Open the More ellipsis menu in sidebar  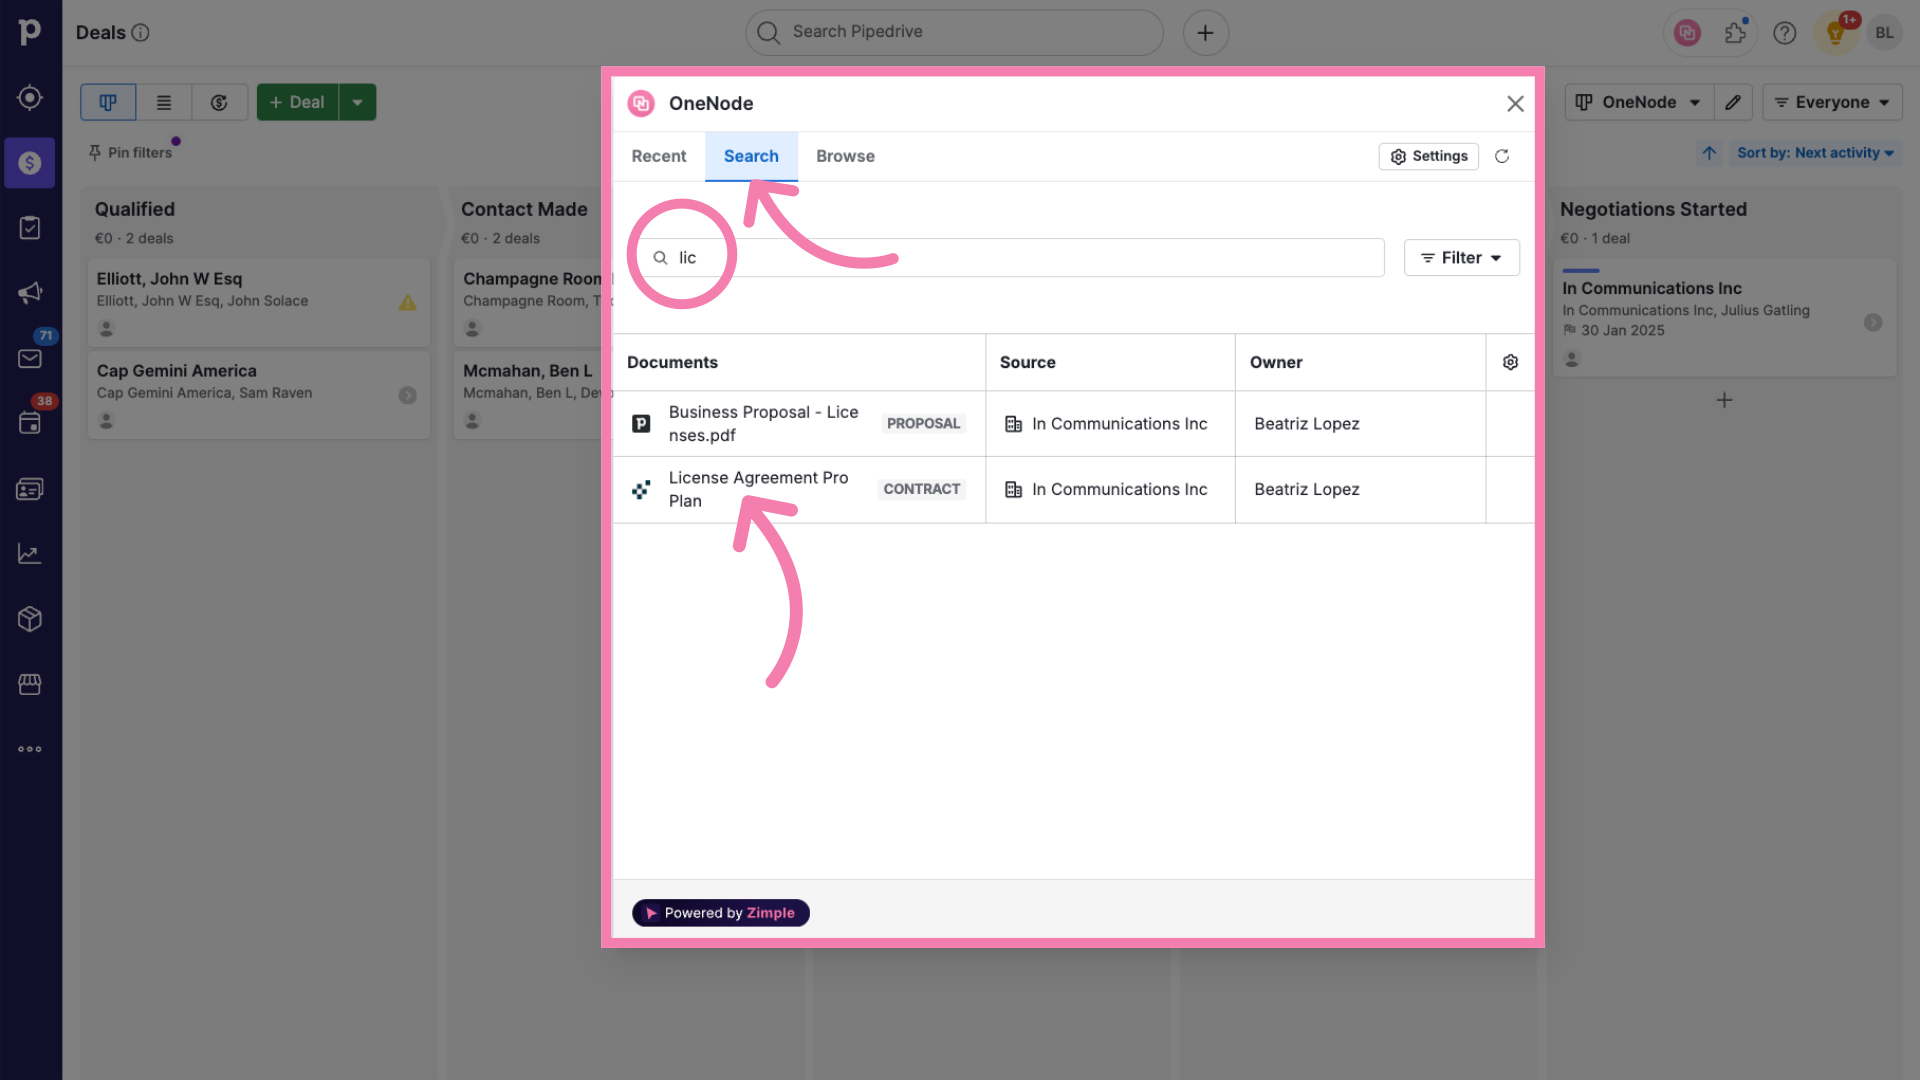click(30, 749)
